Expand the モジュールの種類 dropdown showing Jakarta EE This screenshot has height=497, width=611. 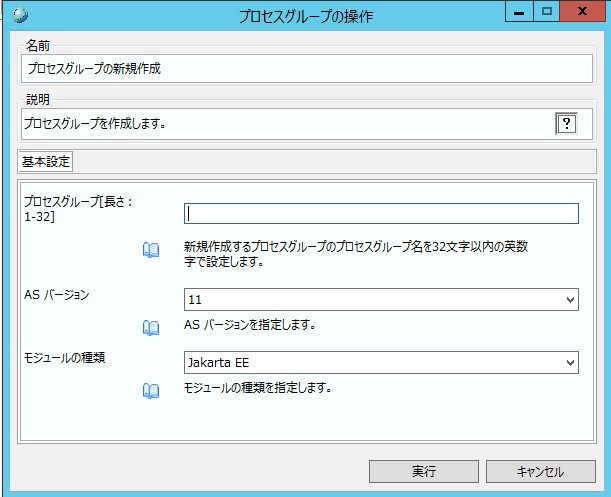(x=381, y=362)
